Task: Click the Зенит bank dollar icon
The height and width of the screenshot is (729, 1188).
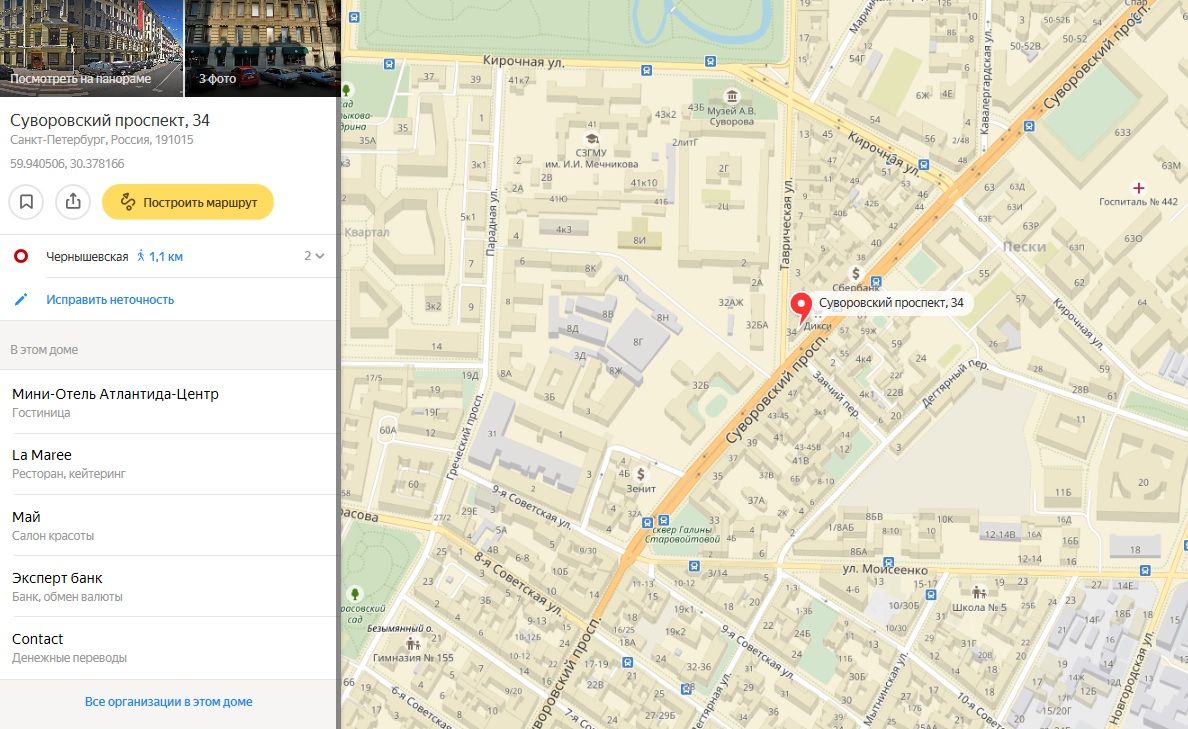Action: [x=640, y=474]
